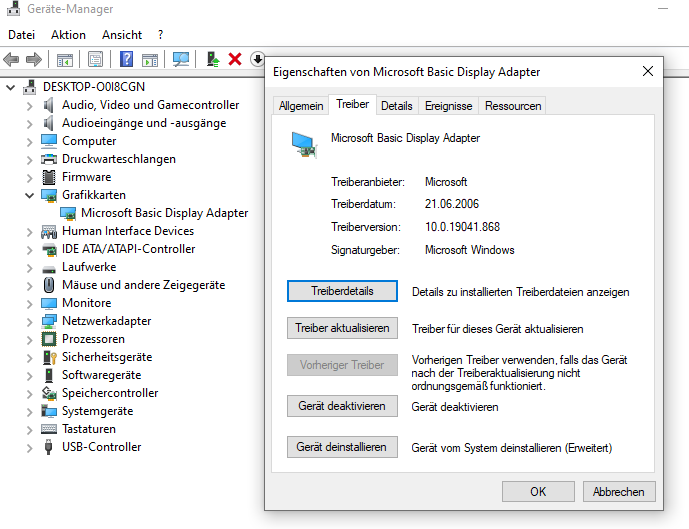
Task: Open the Datei menu
Action: point(22,35)
